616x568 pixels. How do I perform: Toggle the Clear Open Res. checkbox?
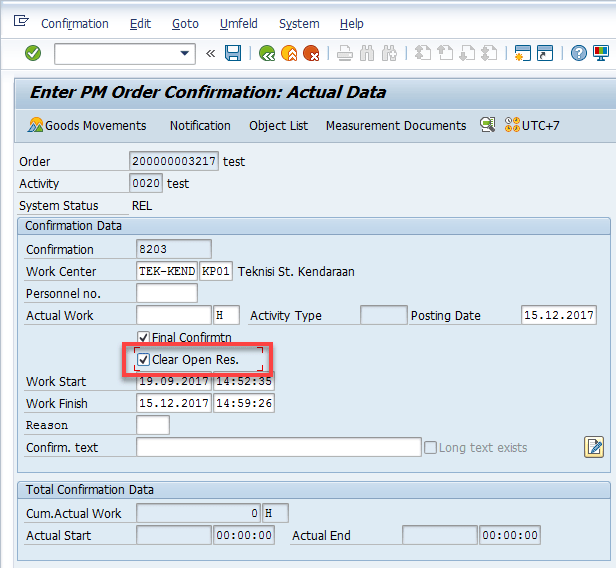coord(144,360)
